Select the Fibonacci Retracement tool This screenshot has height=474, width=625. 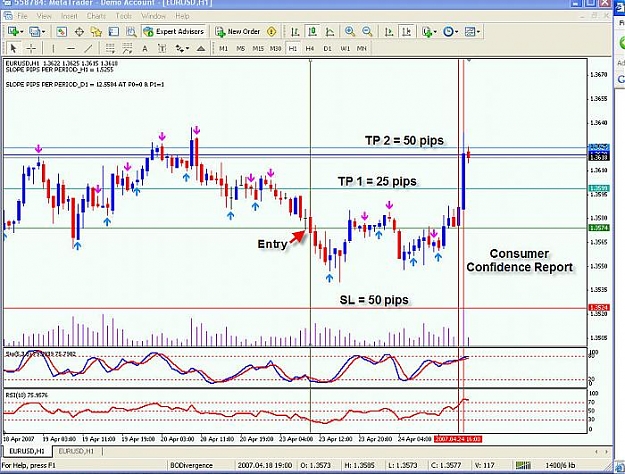[x=127, y=49]
